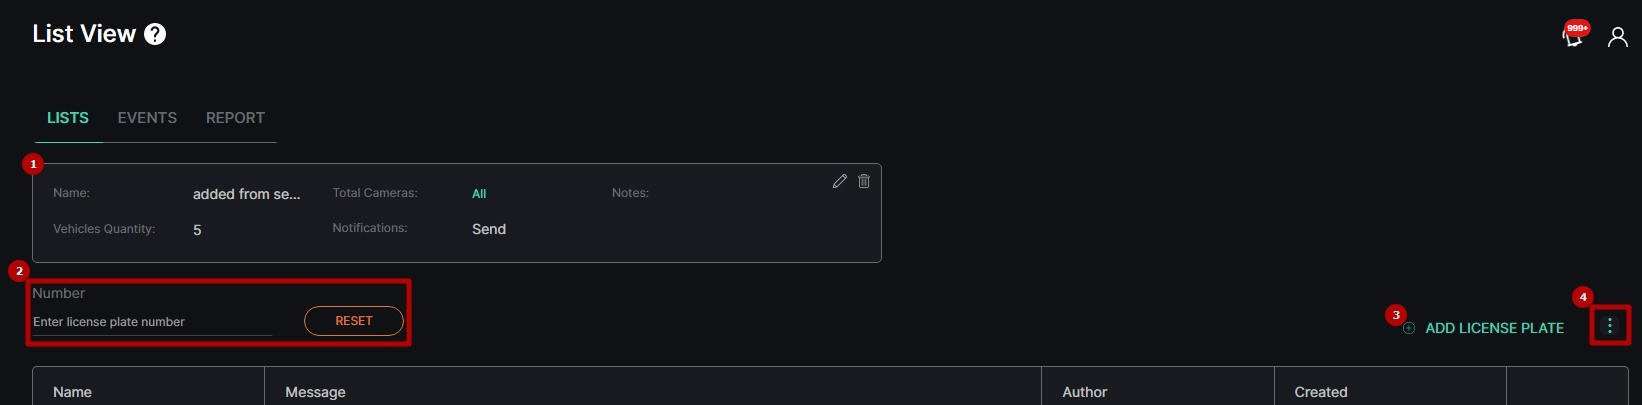Edit the list with pencil icon
This screenshot has height=405, width=1642.
pos(840,181)
